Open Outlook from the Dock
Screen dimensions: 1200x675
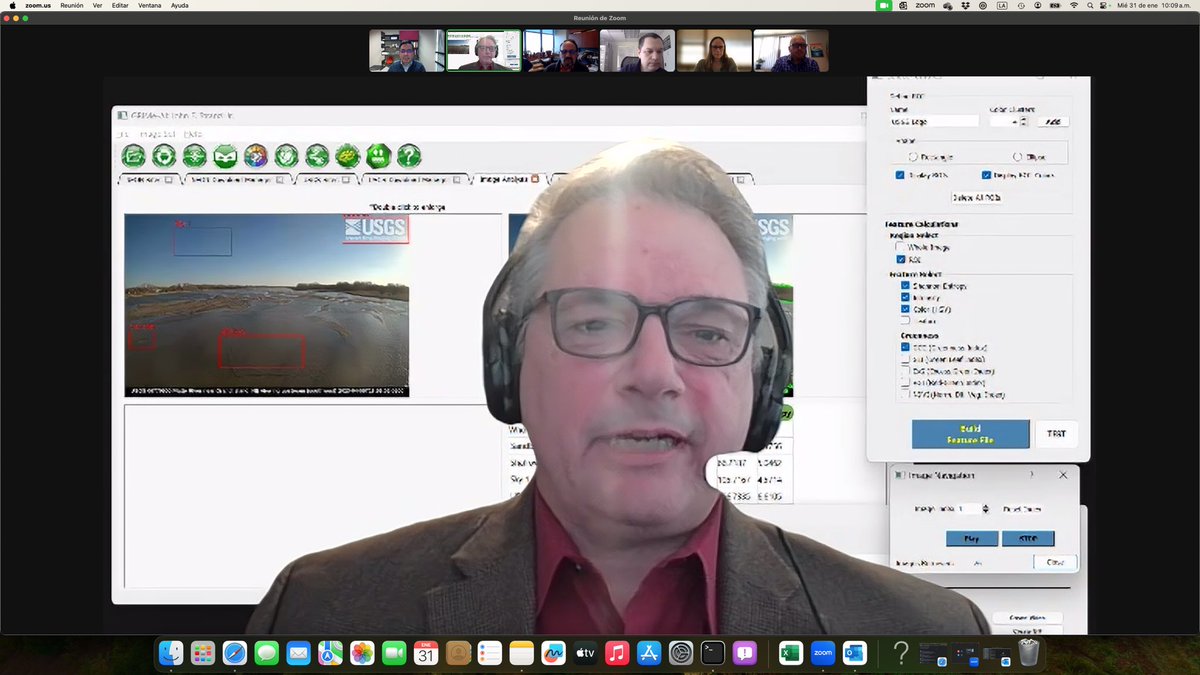(854, 653)
